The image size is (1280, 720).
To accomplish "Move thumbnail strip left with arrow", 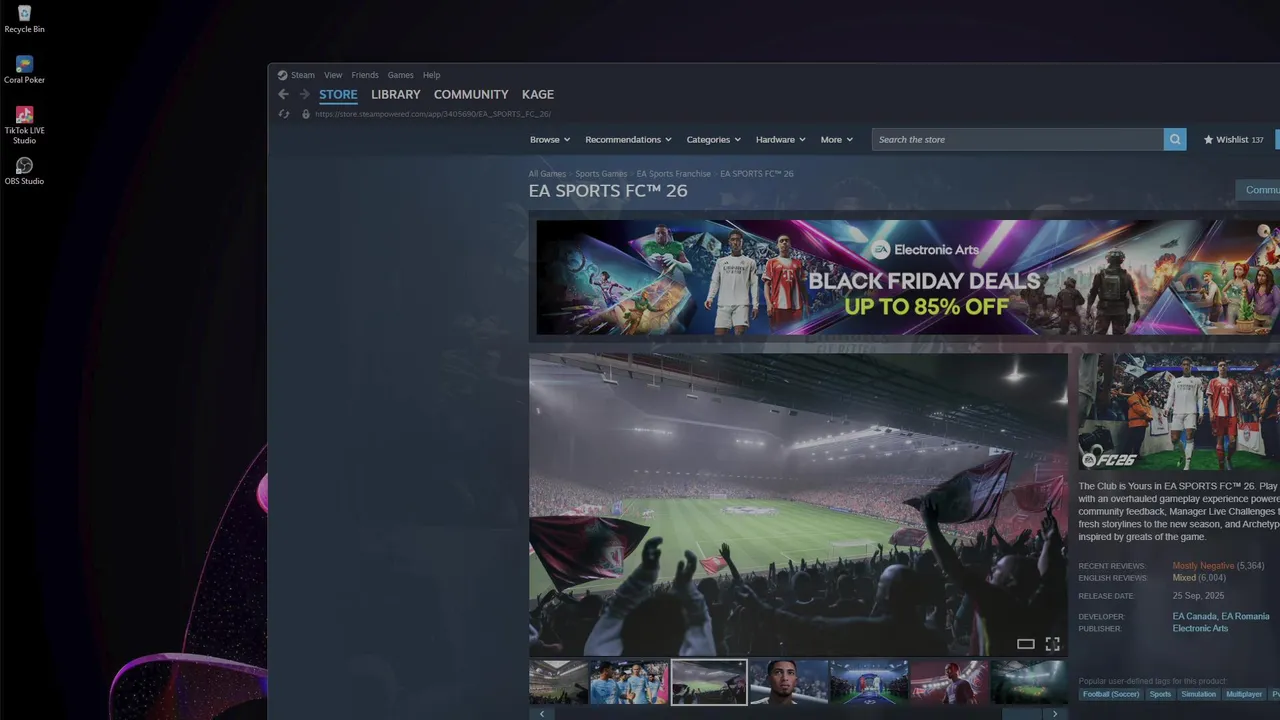I will 541,714.
